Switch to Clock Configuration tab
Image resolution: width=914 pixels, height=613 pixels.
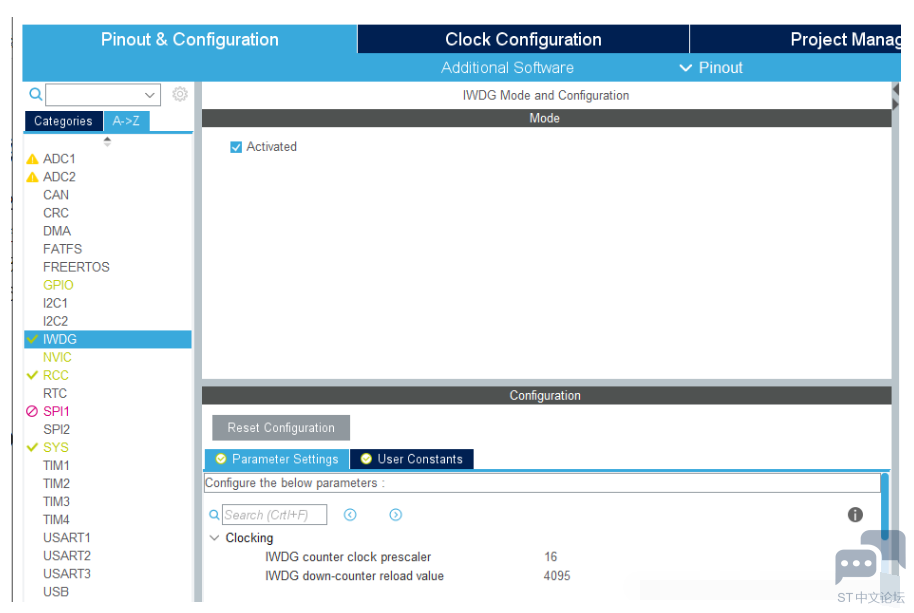click(x=523, y=40)
